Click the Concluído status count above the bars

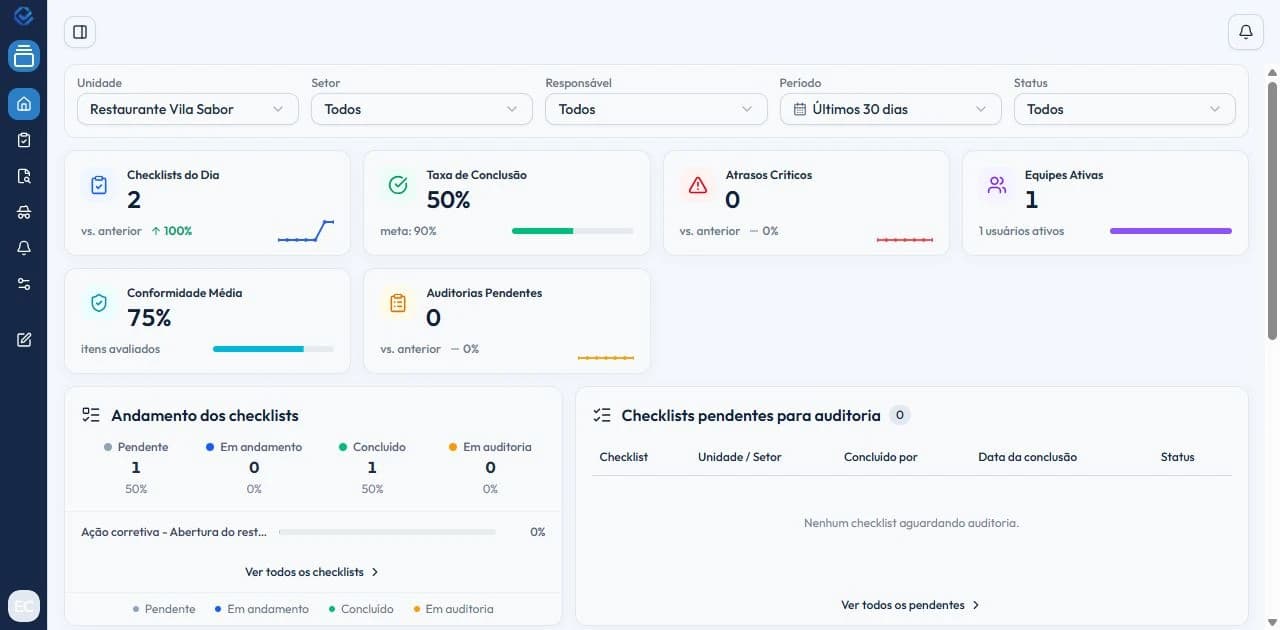click(372, 468)
